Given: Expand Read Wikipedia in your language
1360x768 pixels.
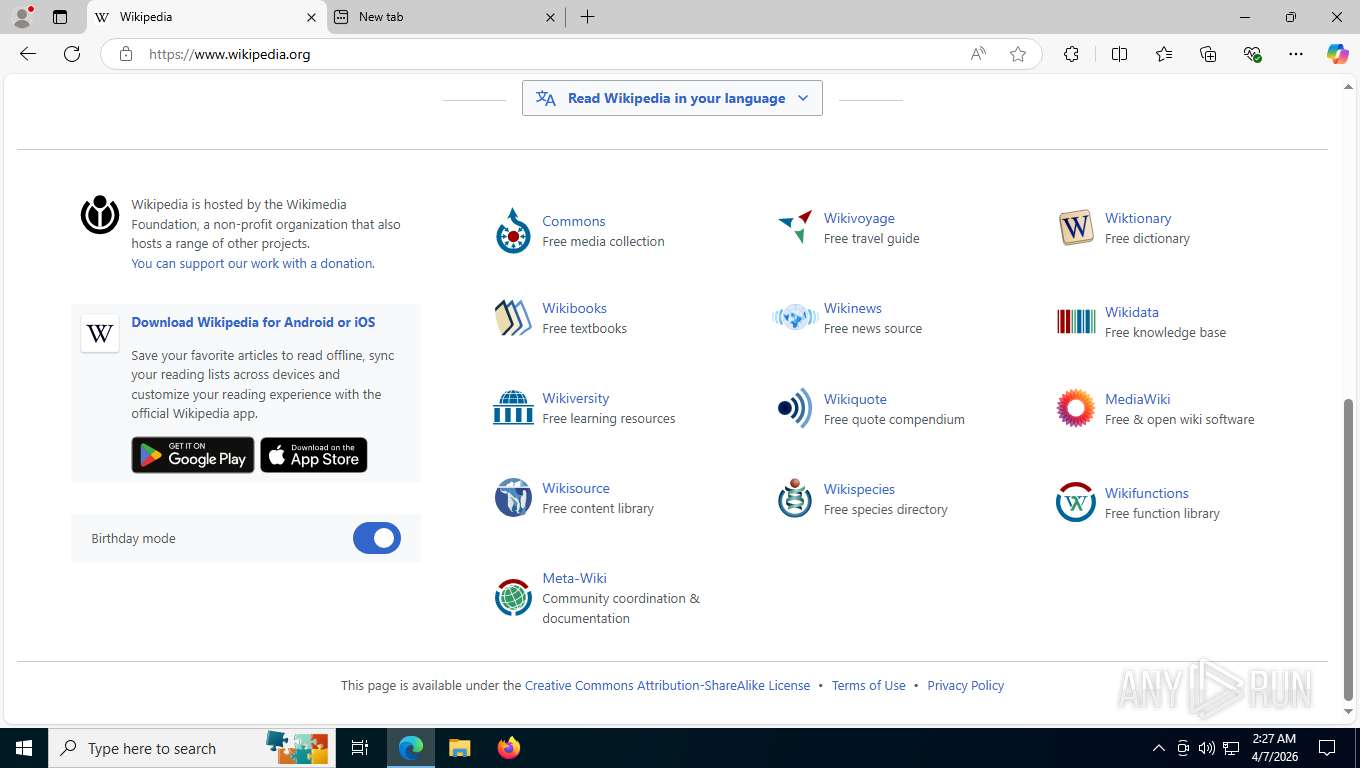Looking at the screenshot, I should click(x=672, y=98).
